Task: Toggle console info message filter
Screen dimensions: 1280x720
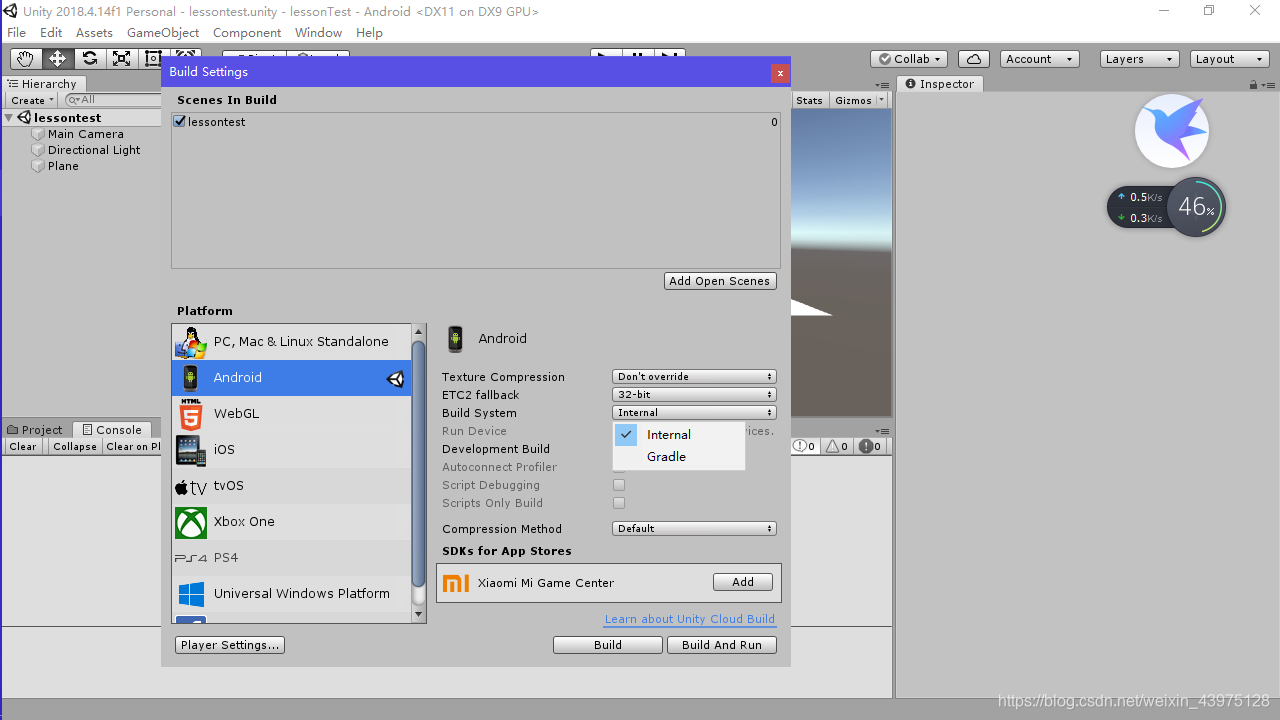Action: pos(806,447)
